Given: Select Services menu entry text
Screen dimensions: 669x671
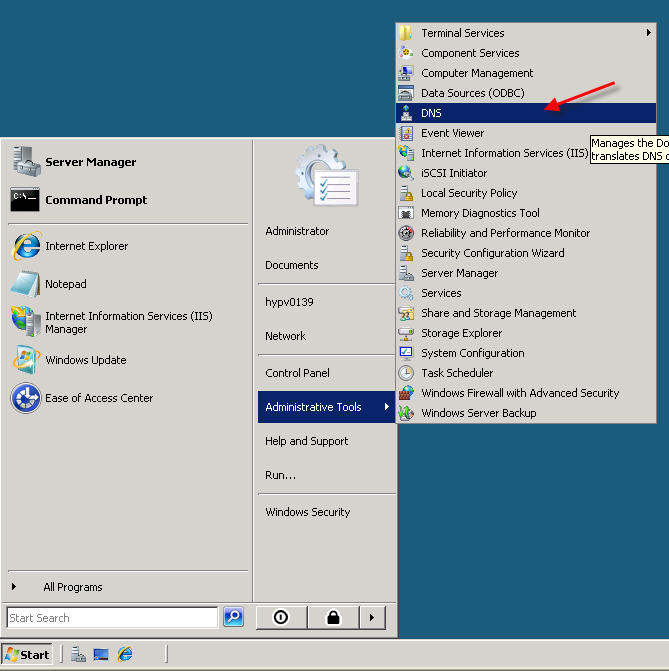Looking at the screenshot, I should 441,293.
